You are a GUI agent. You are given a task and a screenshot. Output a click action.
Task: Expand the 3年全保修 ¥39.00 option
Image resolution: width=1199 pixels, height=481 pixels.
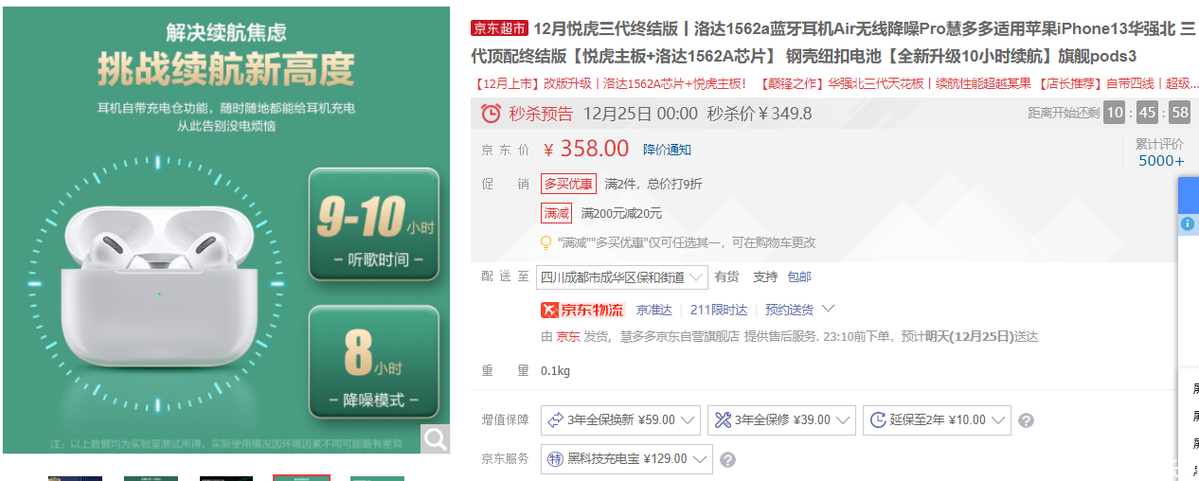[x=781, y=420]
